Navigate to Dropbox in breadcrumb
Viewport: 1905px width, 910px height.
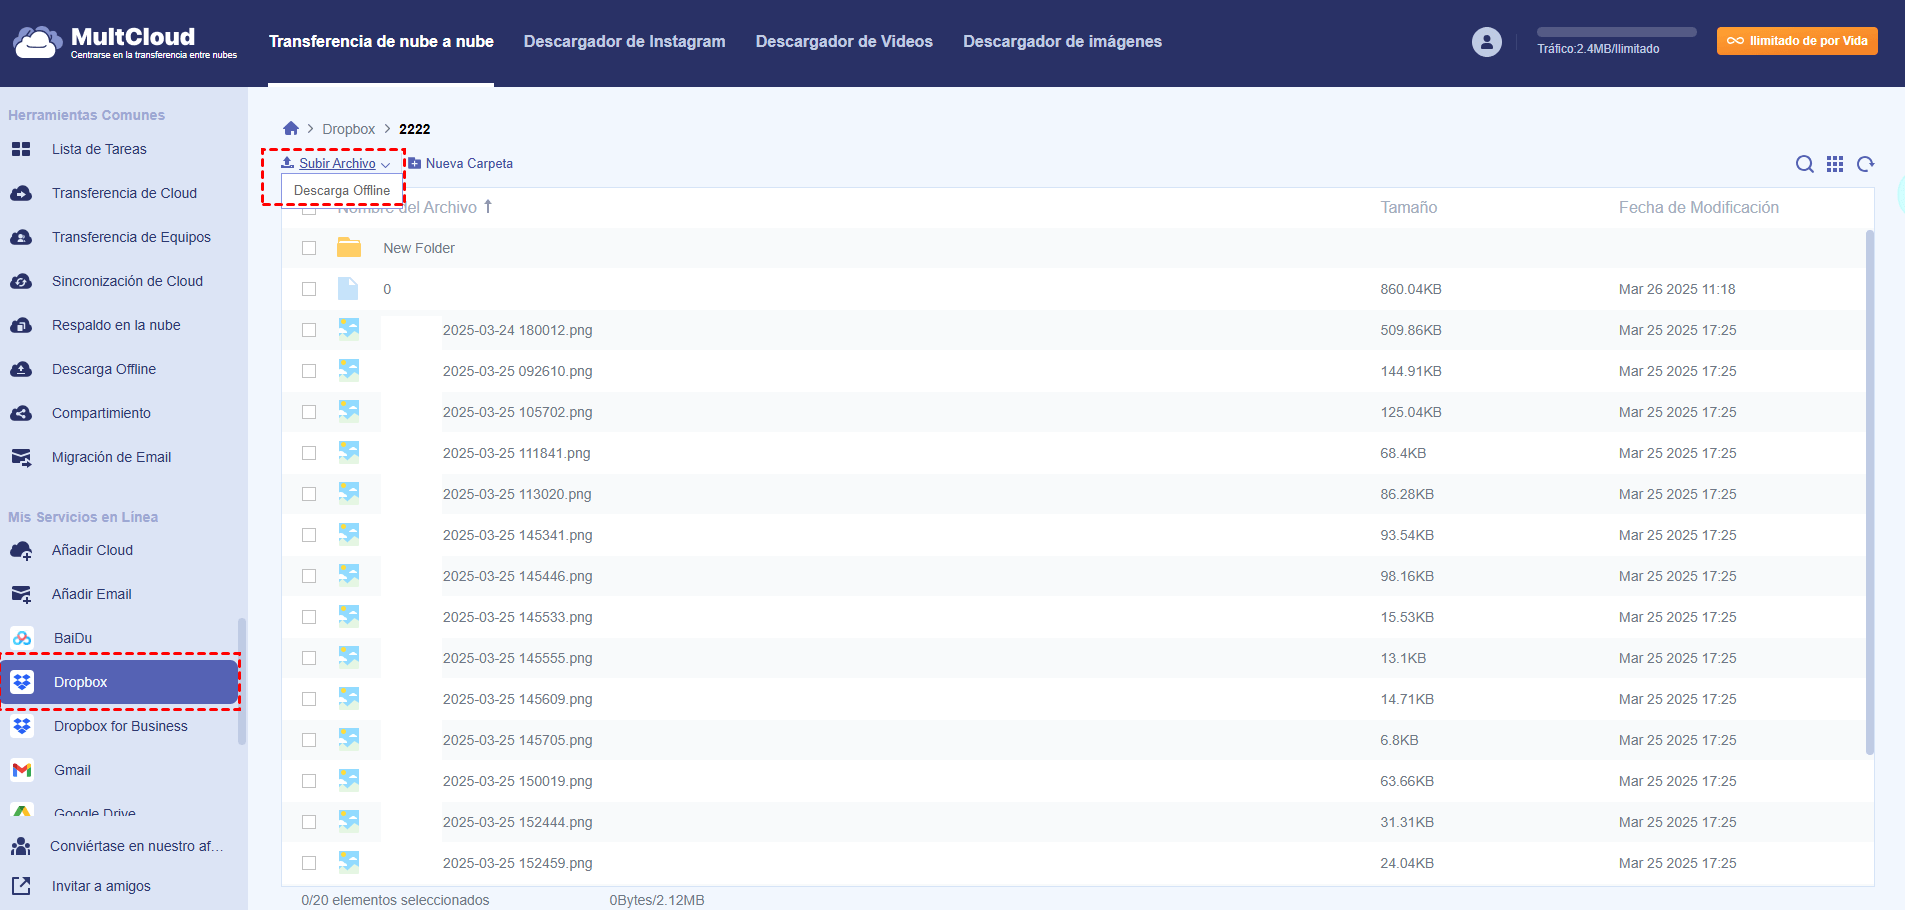(x=348, y=129)
